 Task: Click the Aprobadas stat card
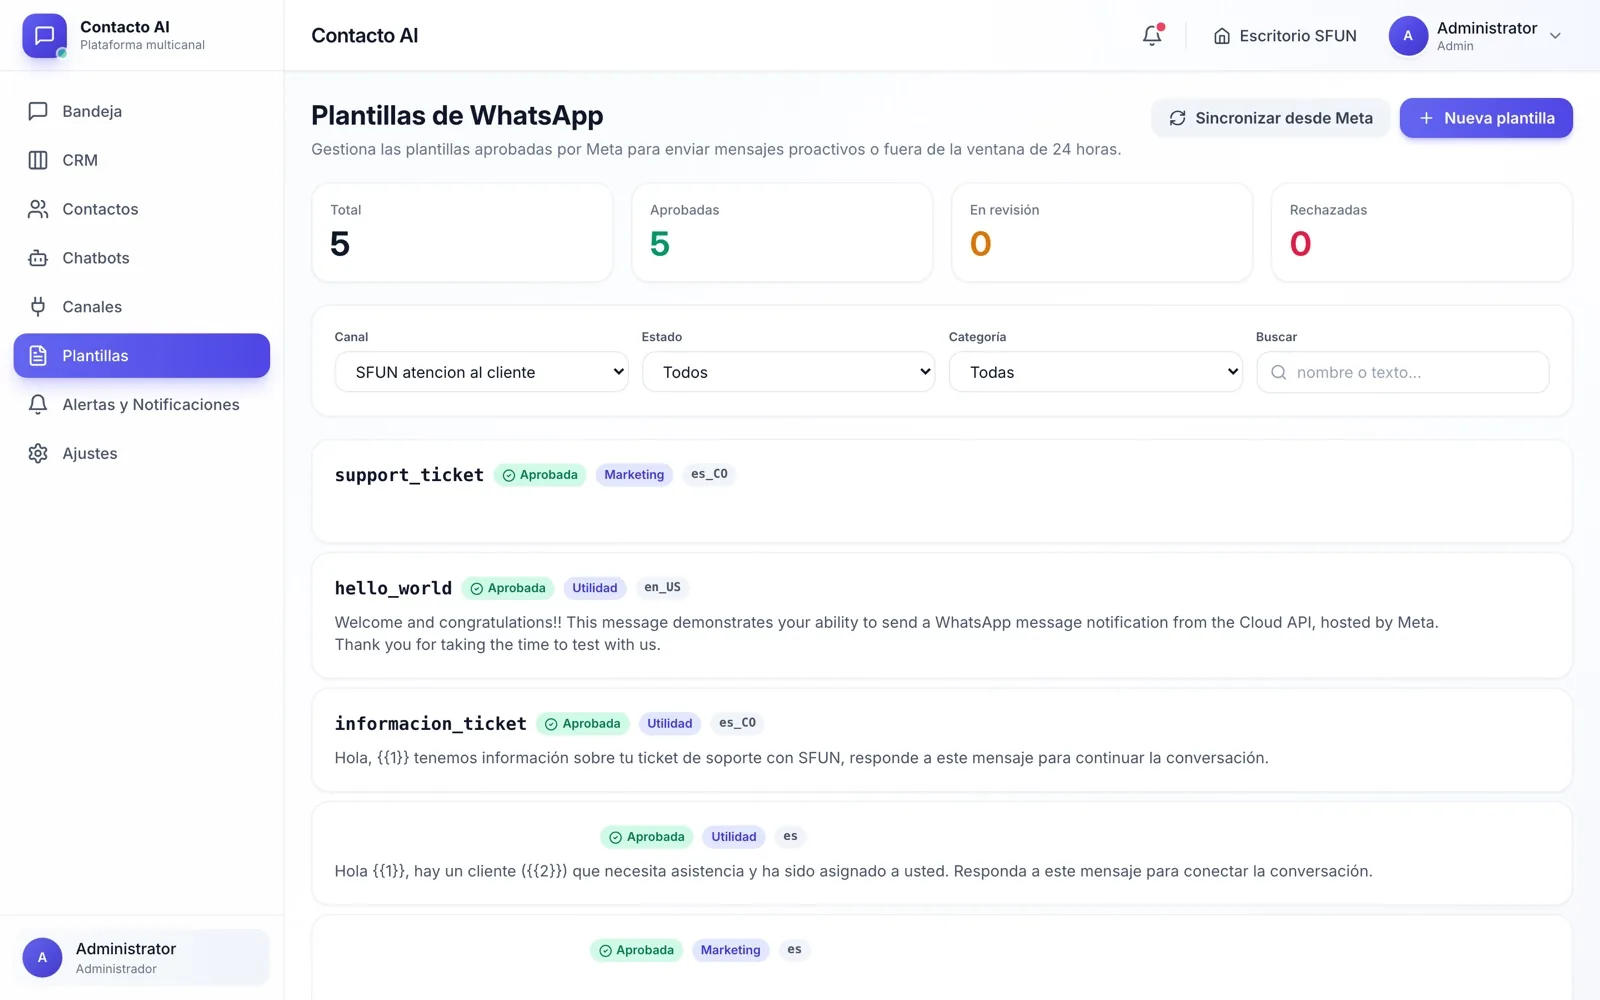[782, 232]
